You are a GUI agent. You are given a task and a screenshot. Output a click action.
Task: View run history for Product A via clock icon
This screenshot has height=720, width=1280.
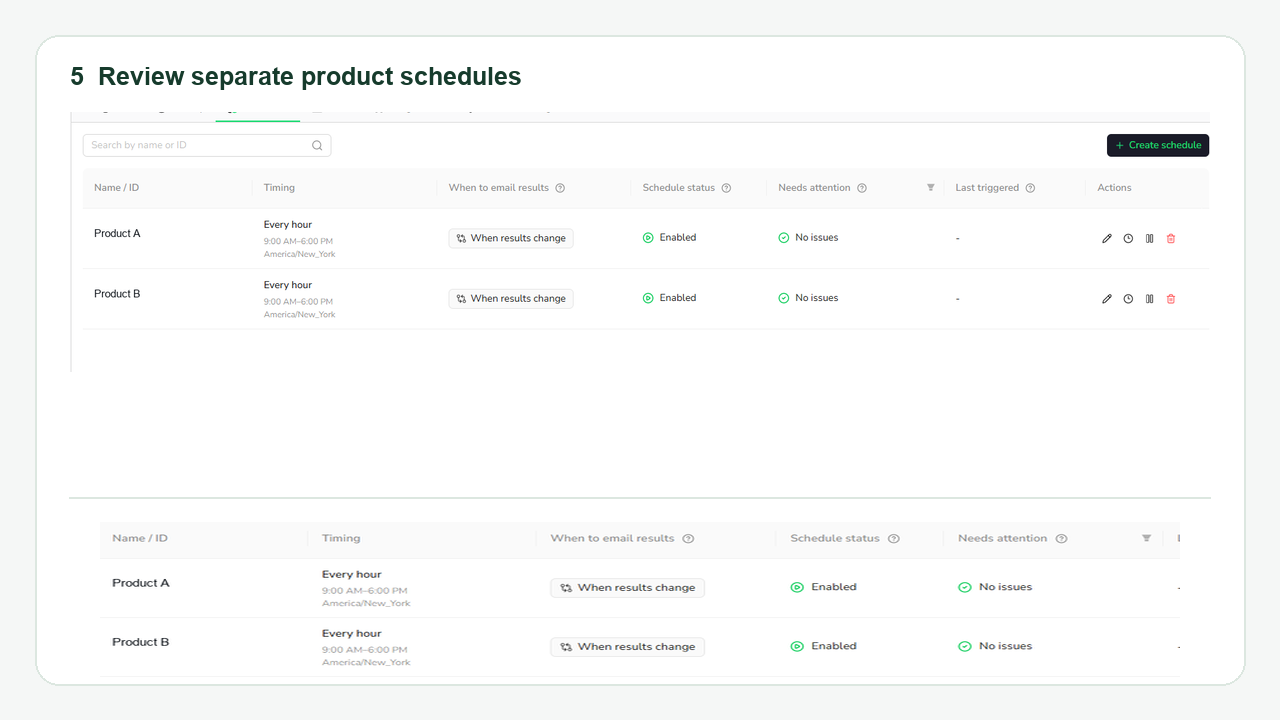coord(1128,238)
